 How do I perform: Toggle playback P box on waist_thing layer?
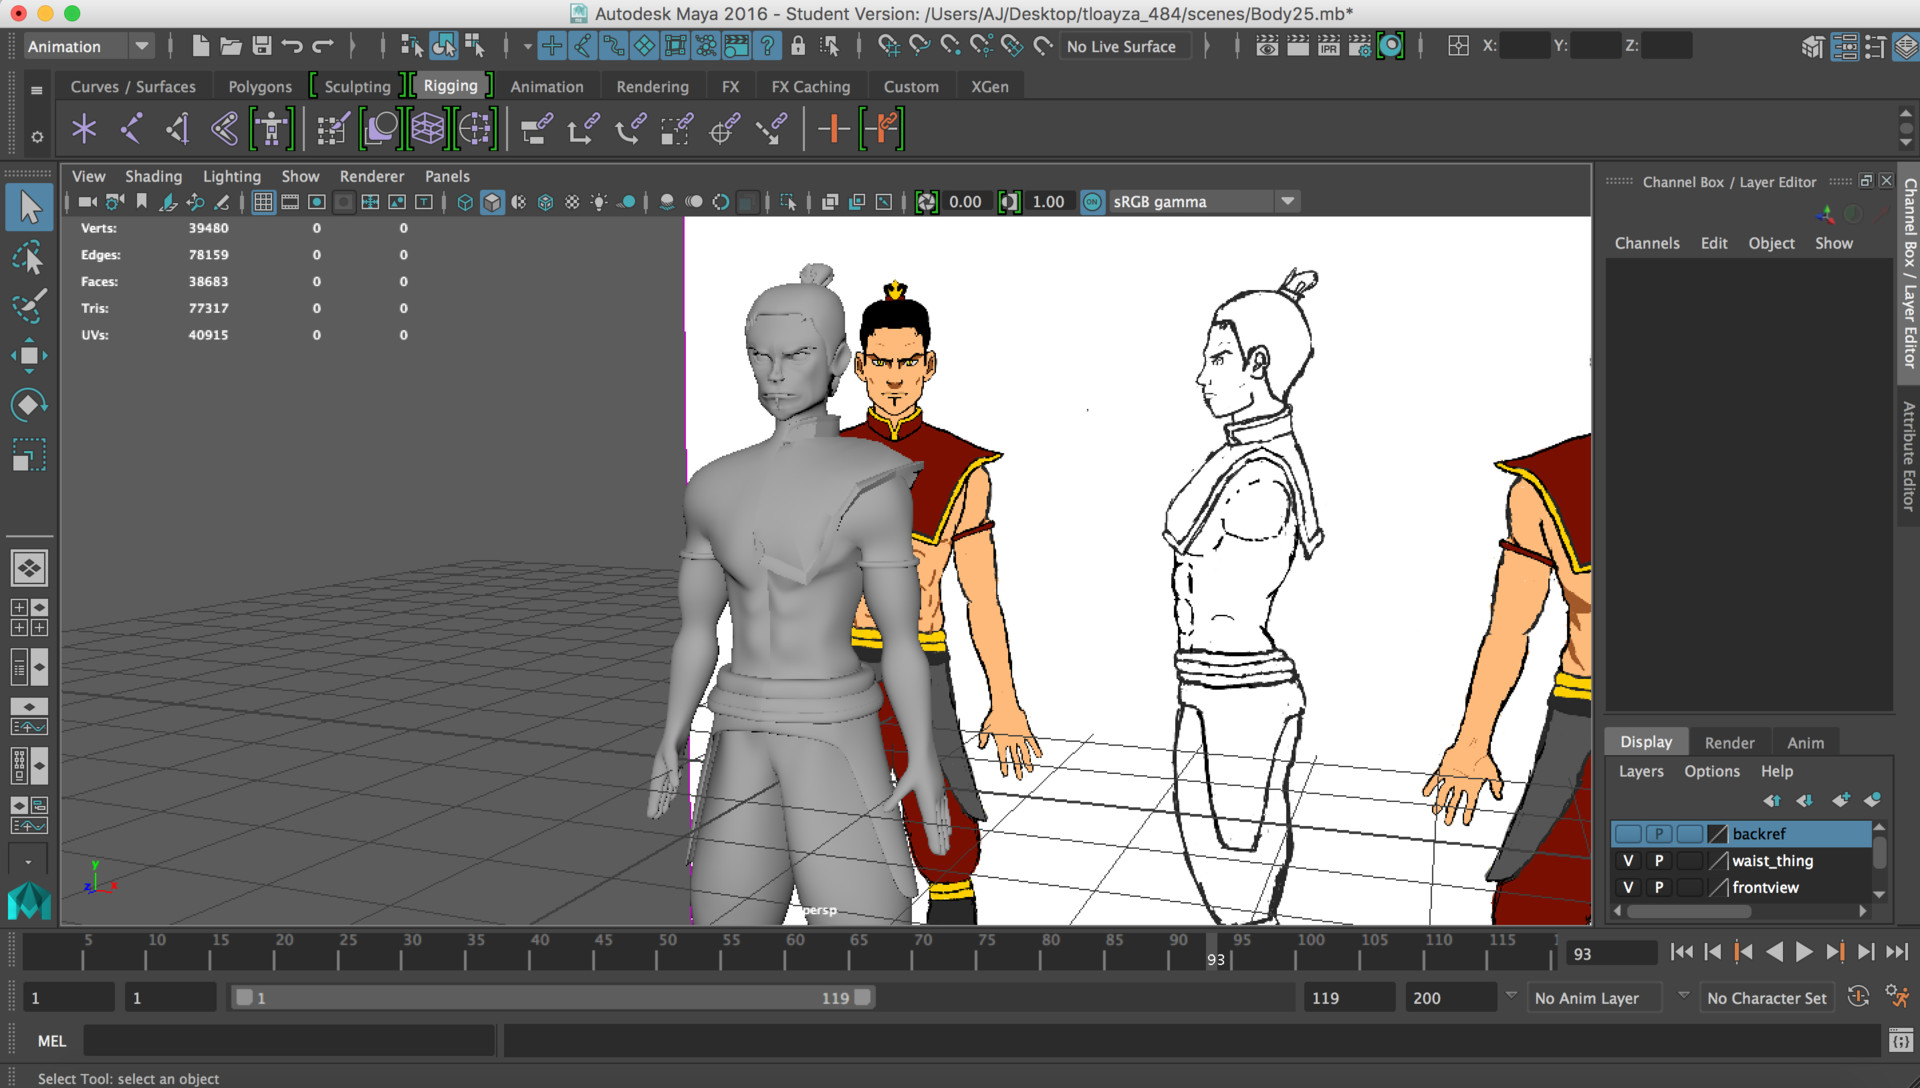coord(1659,861)
